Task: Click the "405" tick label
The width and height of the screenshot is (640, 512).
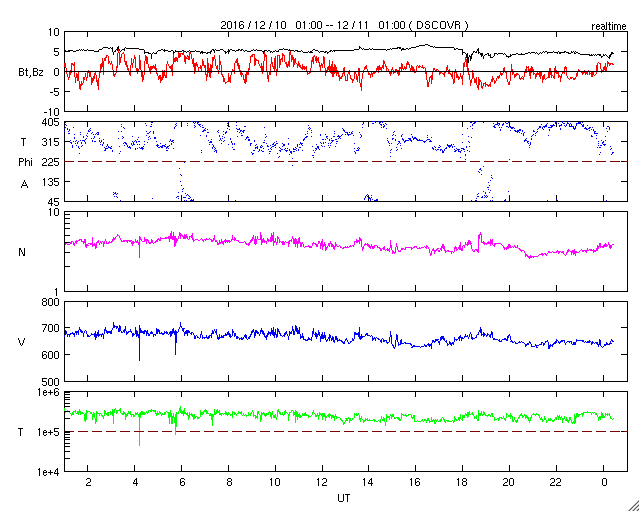Action: (x=52, y=122)
